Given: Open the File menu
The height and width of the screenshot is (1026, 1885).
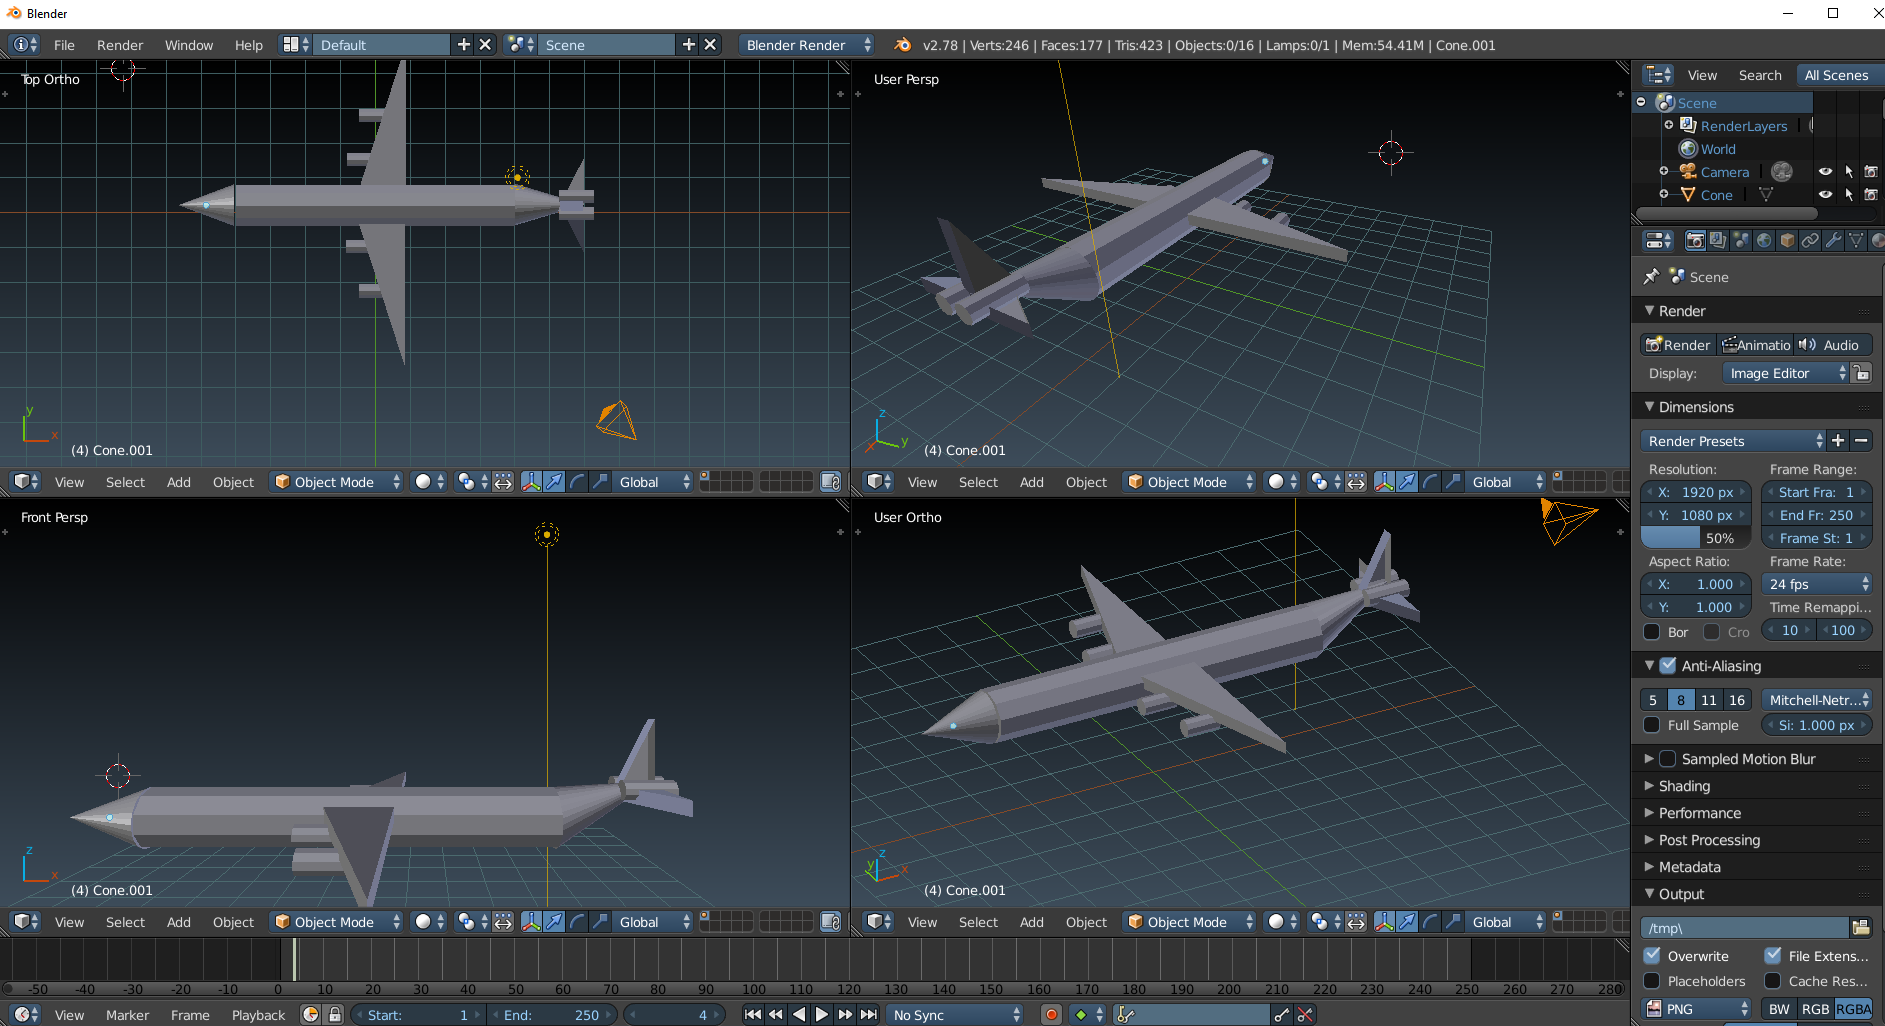Looking at the screenshot, I should pos(63,45).
